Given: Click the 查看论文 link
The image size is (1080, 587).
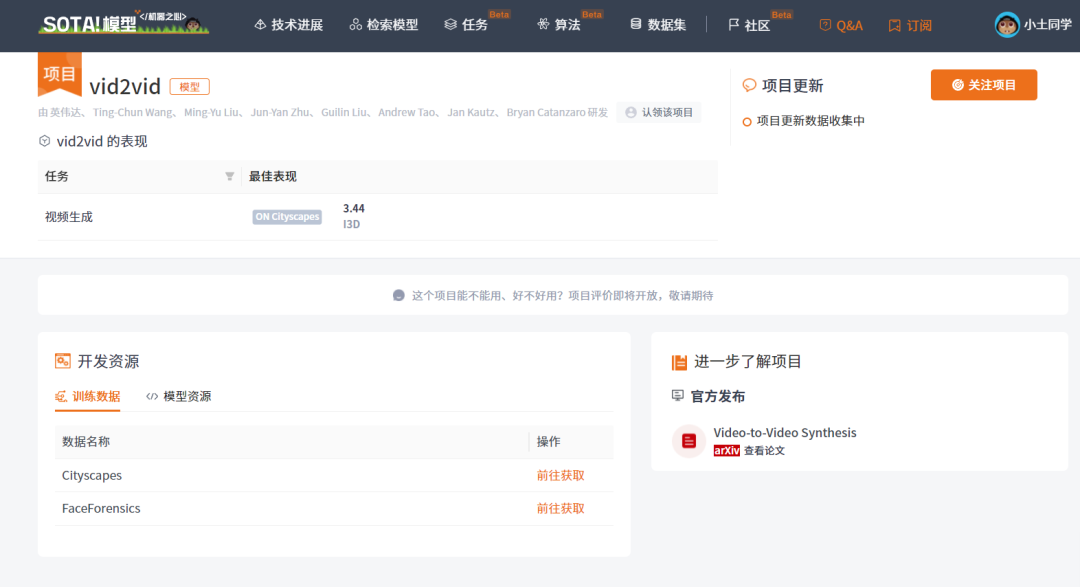Looking at the screenshot, I should [765, 451].
